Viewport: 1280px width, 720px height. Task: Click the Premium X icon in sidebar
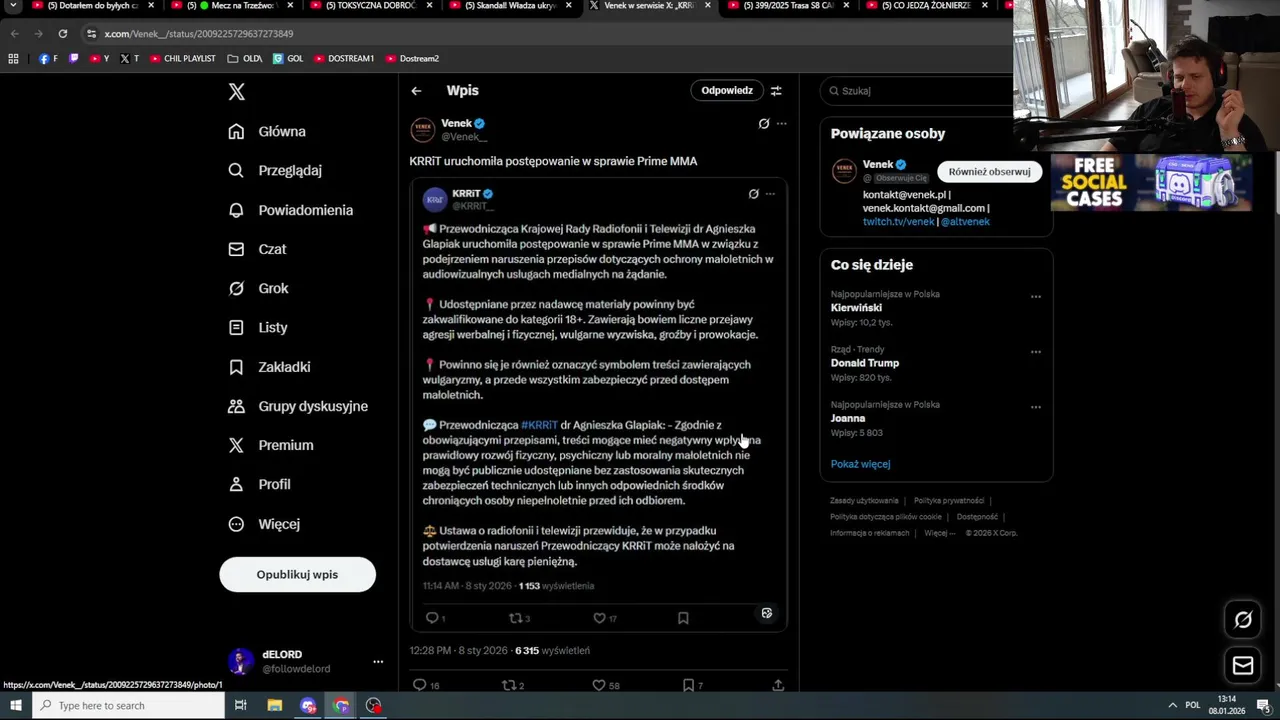coord(236,445)
